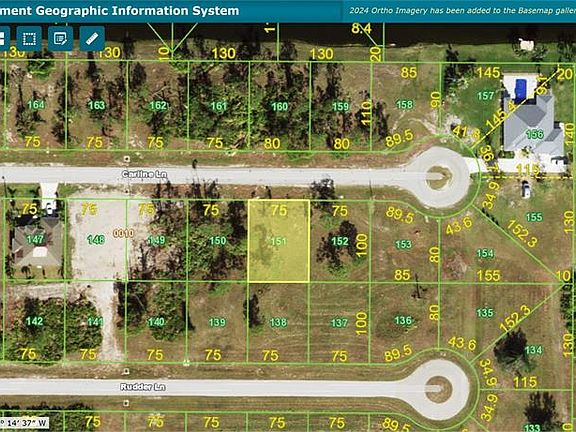Click the coordinates readout at bottom left

point(24,423)
